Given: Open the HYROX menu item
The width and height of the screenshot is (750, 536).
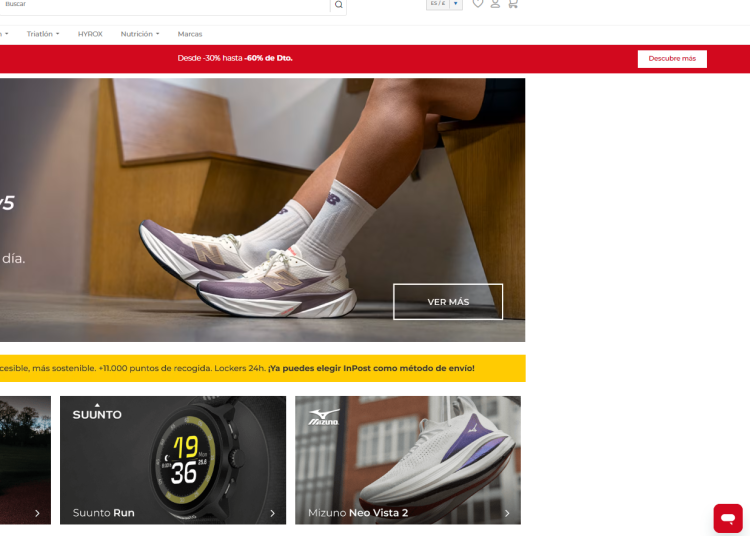Looking at the screenshot, I should 90,34.
